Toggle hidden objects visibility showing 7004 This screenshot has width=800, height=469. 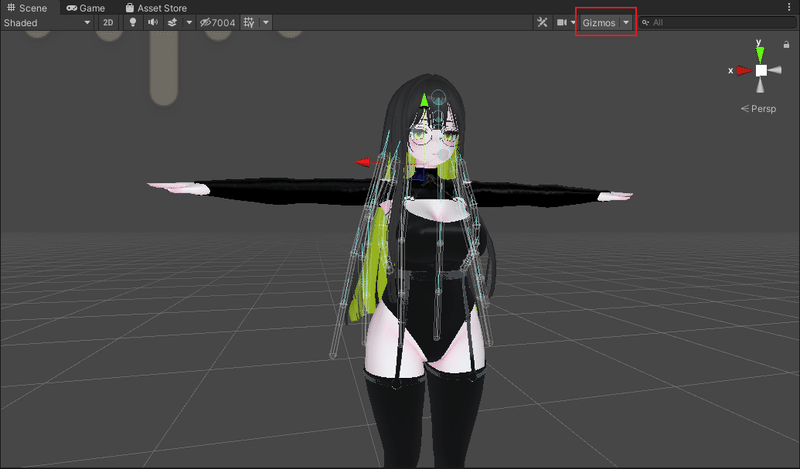tap(217, 22)
